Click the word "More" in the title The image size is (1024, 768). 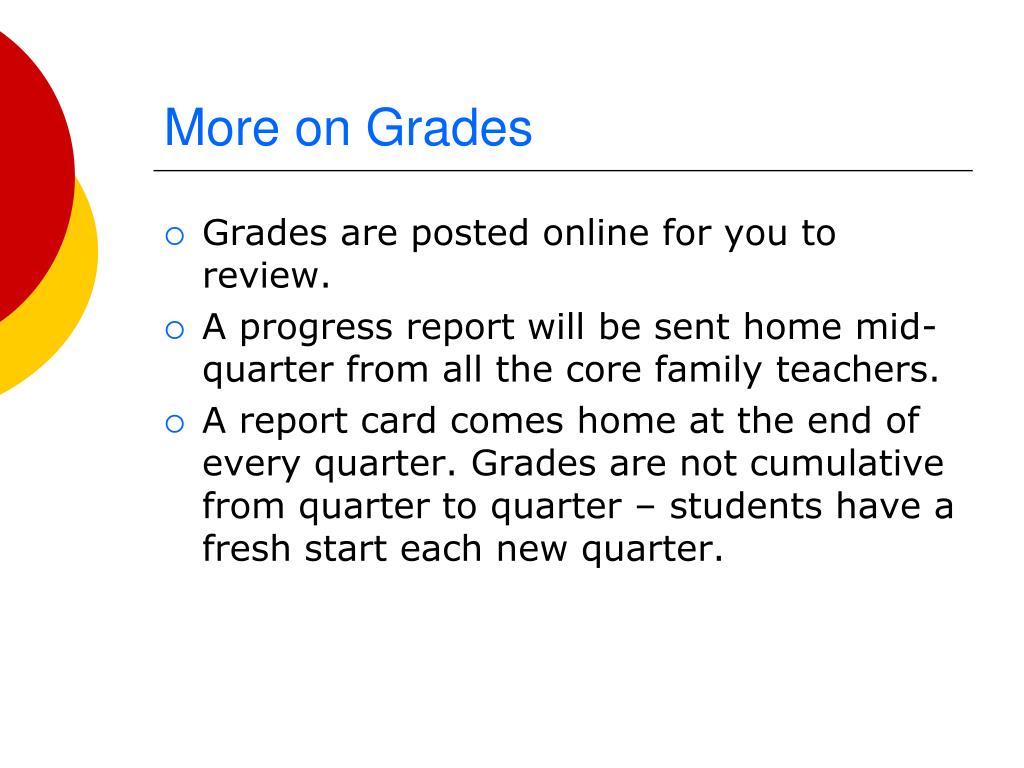tap(221, 127)
